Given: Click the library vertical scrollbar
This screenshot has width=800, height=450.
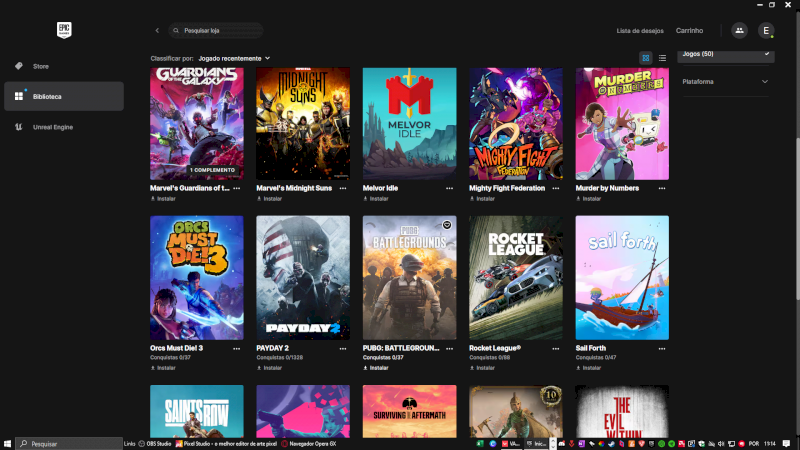Looking at the screenshot, I should coord(797,218).
